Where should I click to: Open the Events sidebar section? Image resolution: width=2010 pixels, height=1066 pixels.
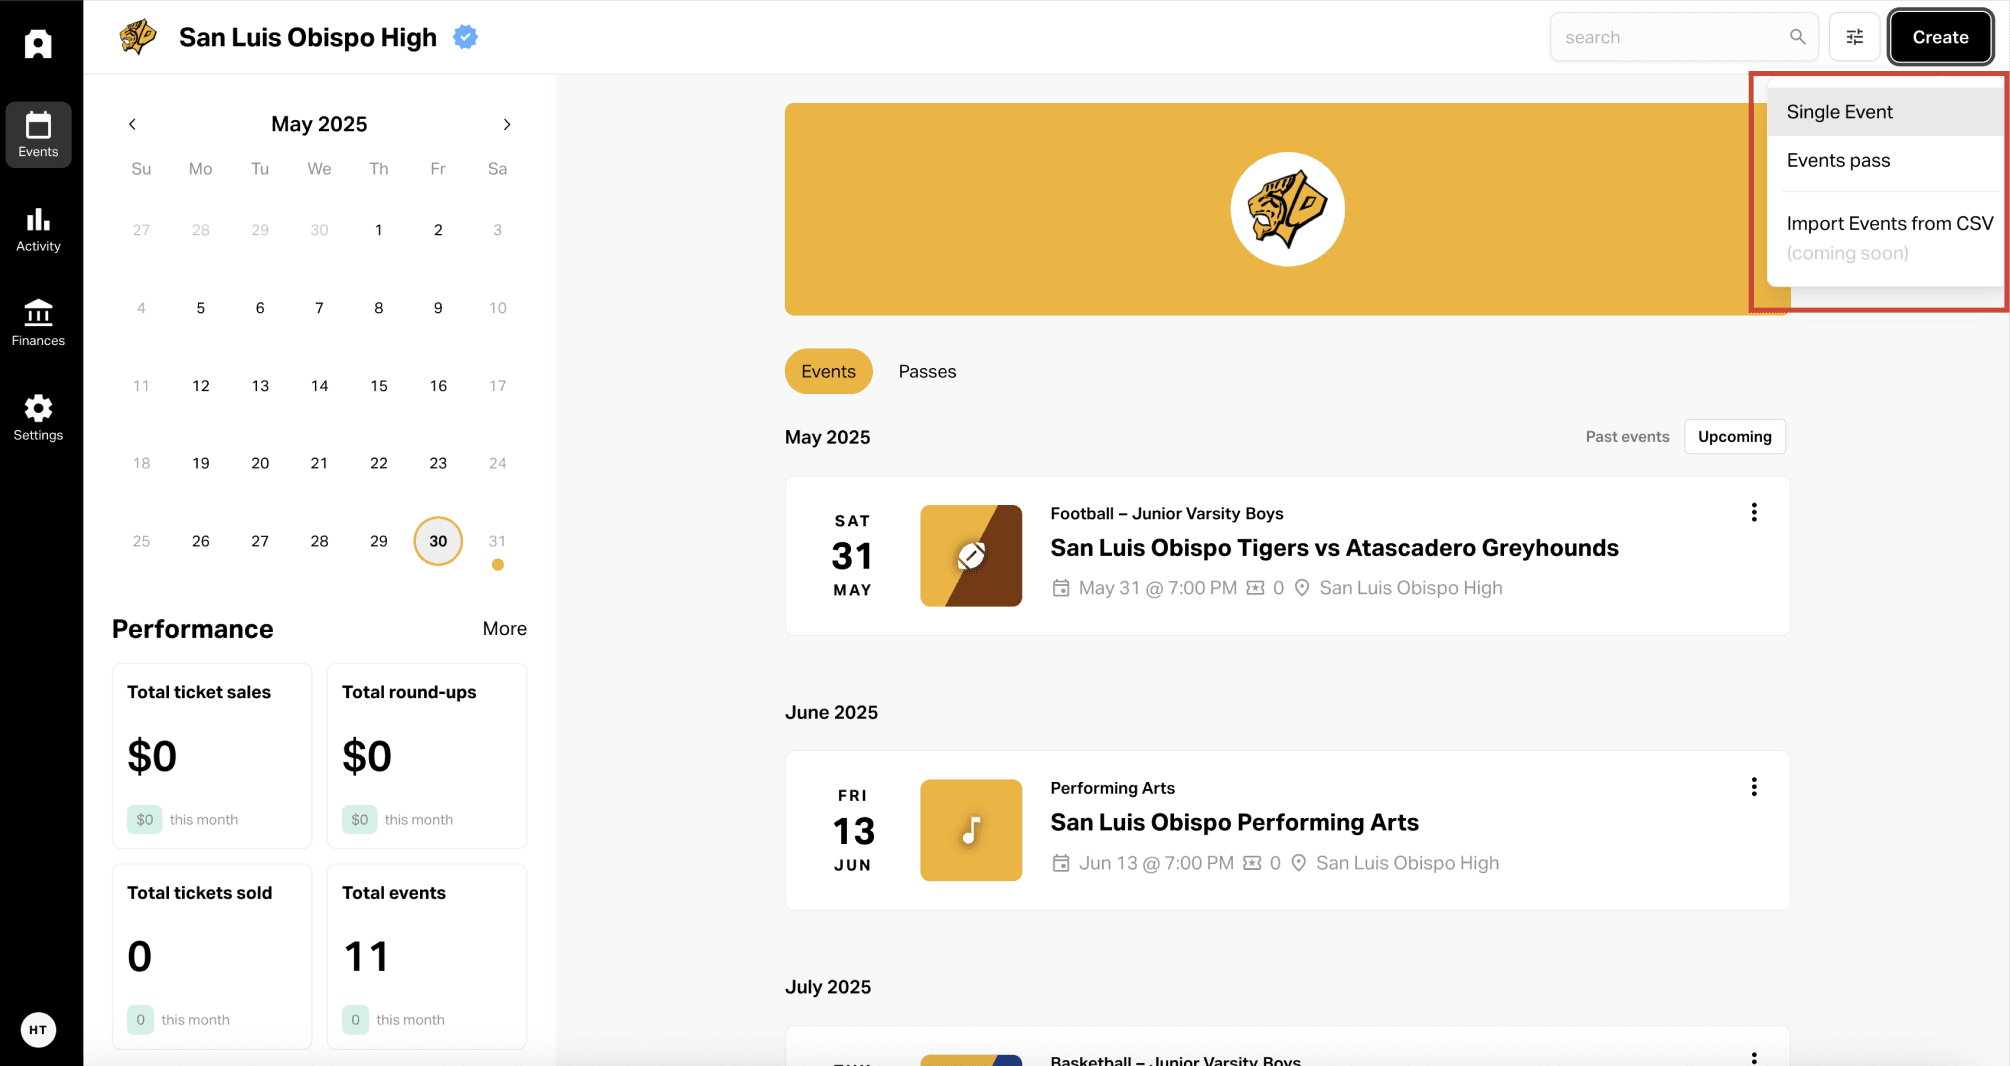[38, 134]
